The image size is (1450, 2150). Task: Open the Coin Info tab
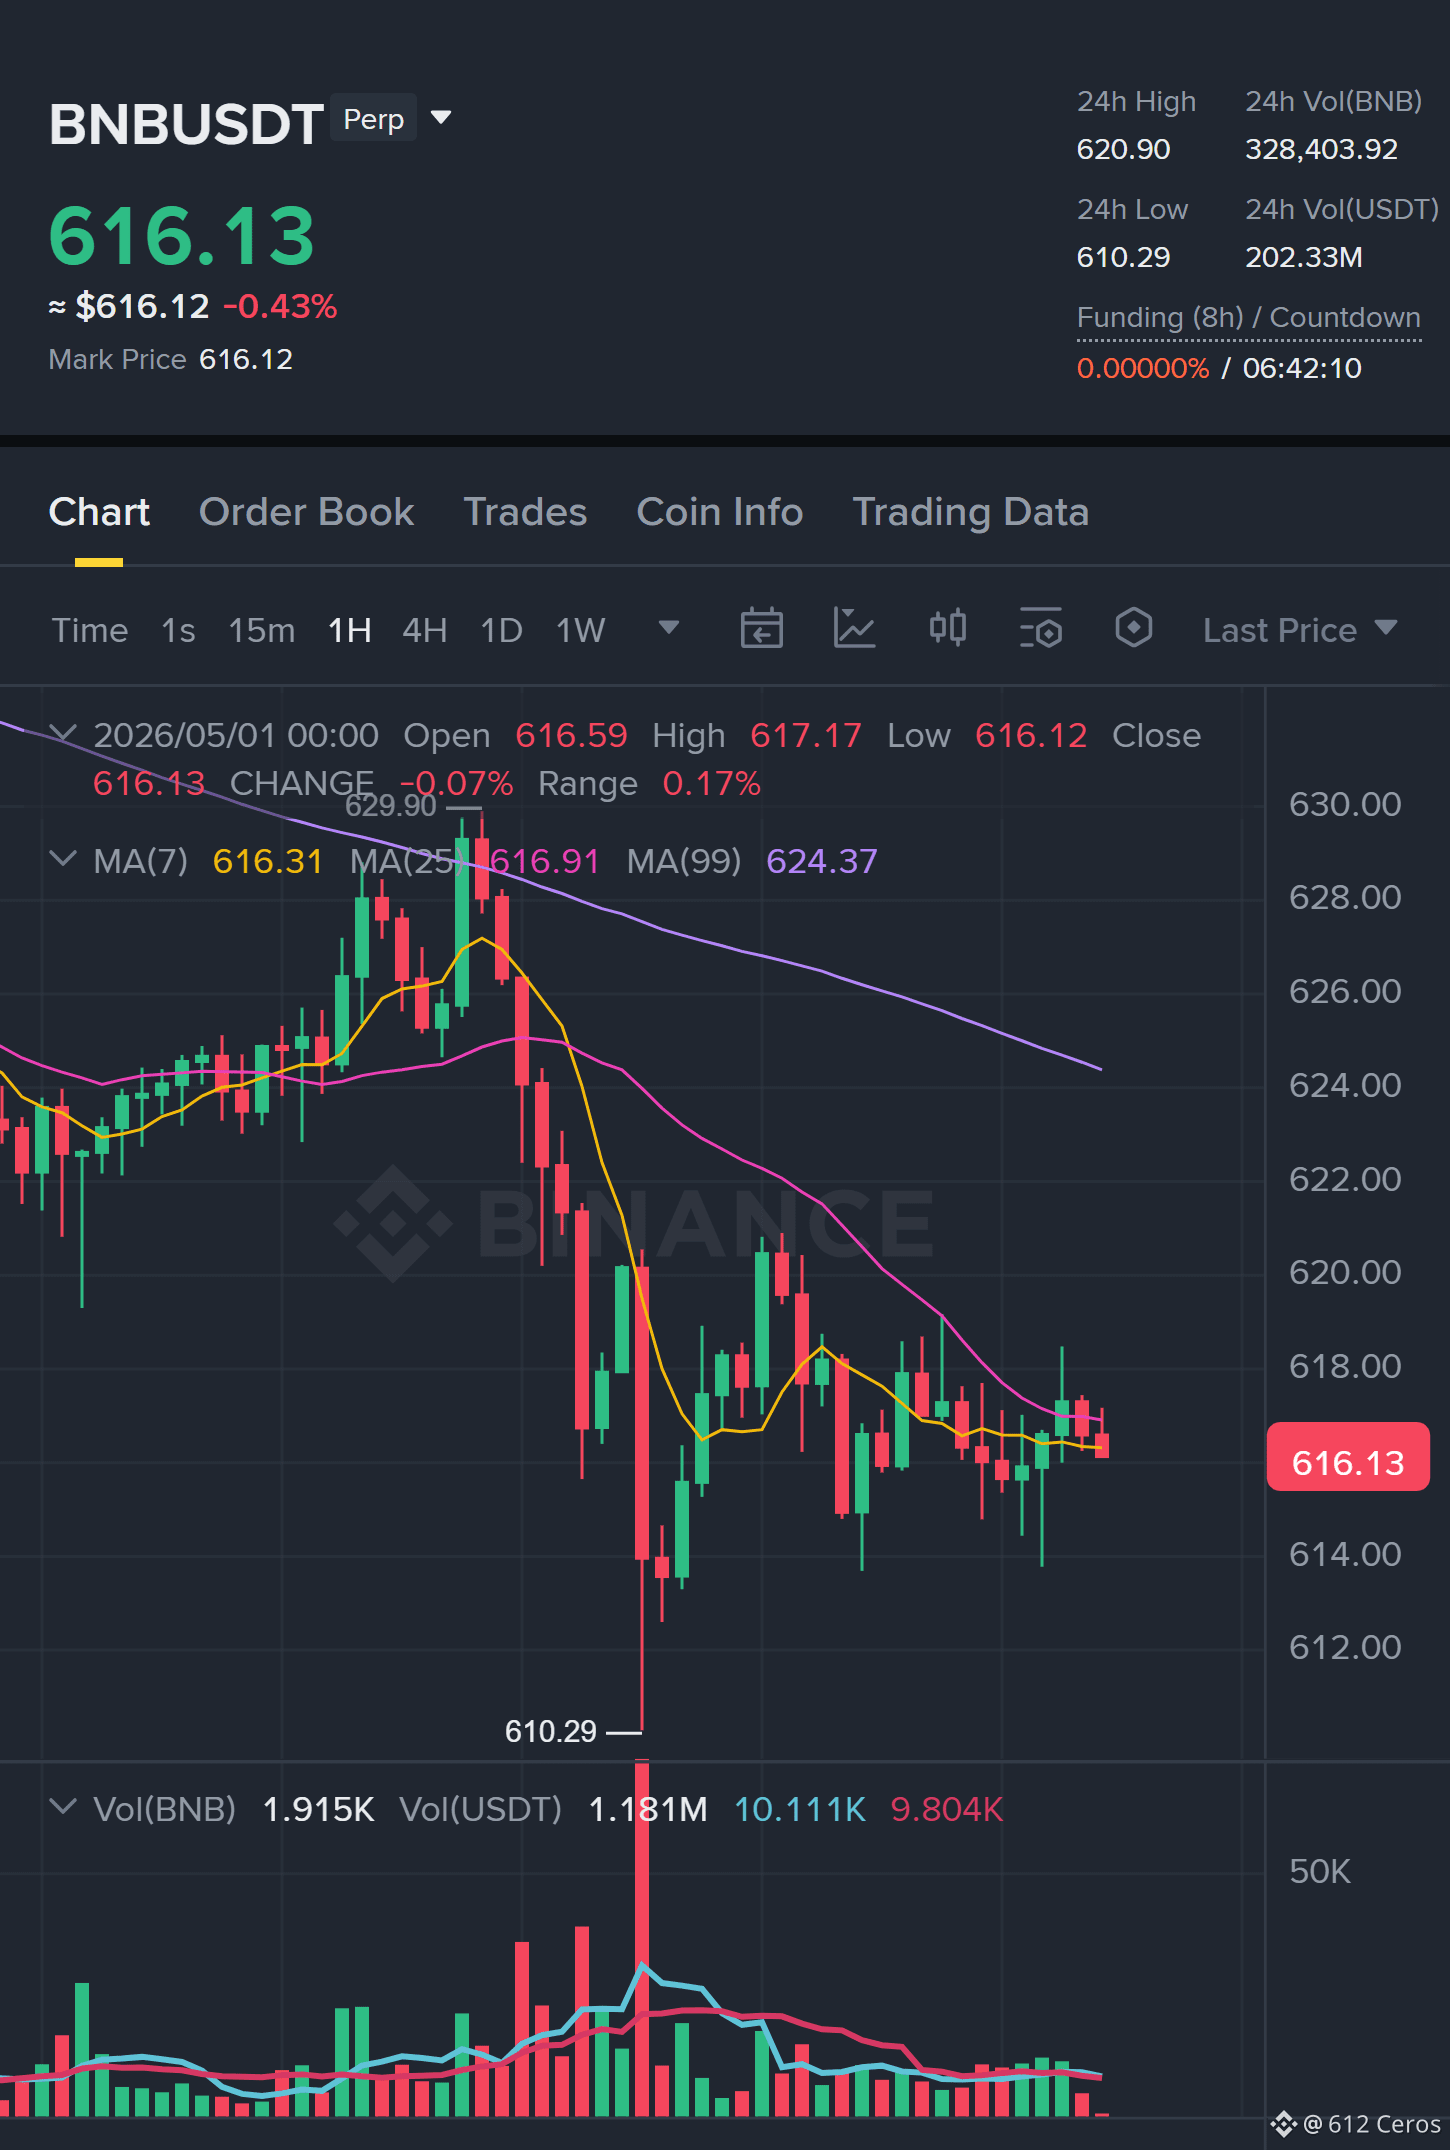(720, 512)
